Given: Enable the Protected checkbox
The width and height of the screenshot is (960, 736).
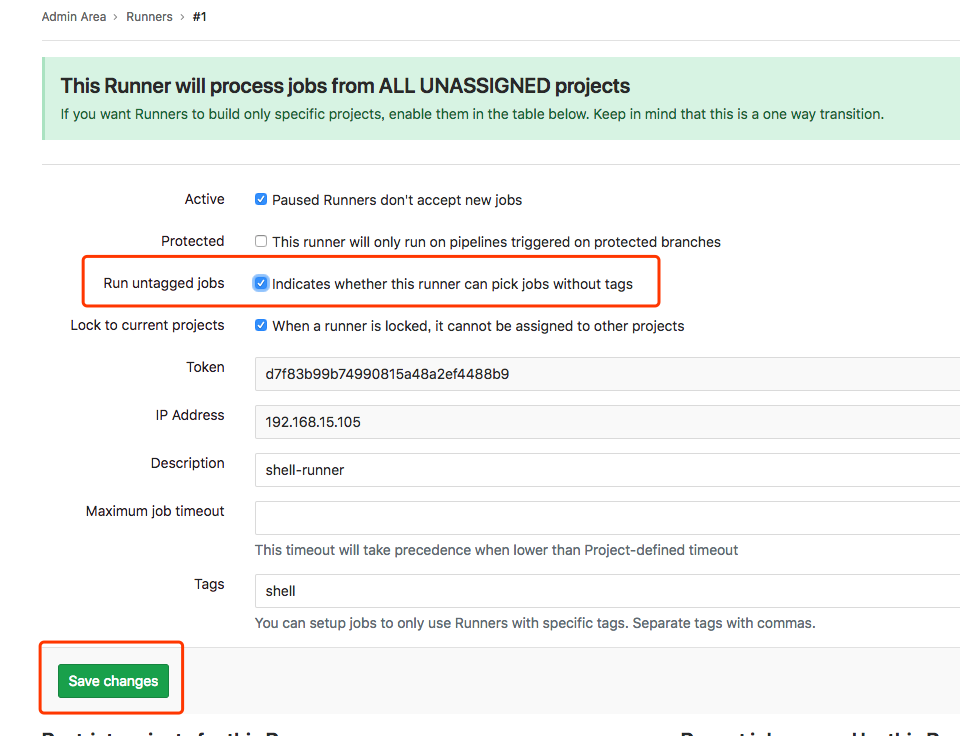Looking at the screenshot, I should click(x=261, y=242).
